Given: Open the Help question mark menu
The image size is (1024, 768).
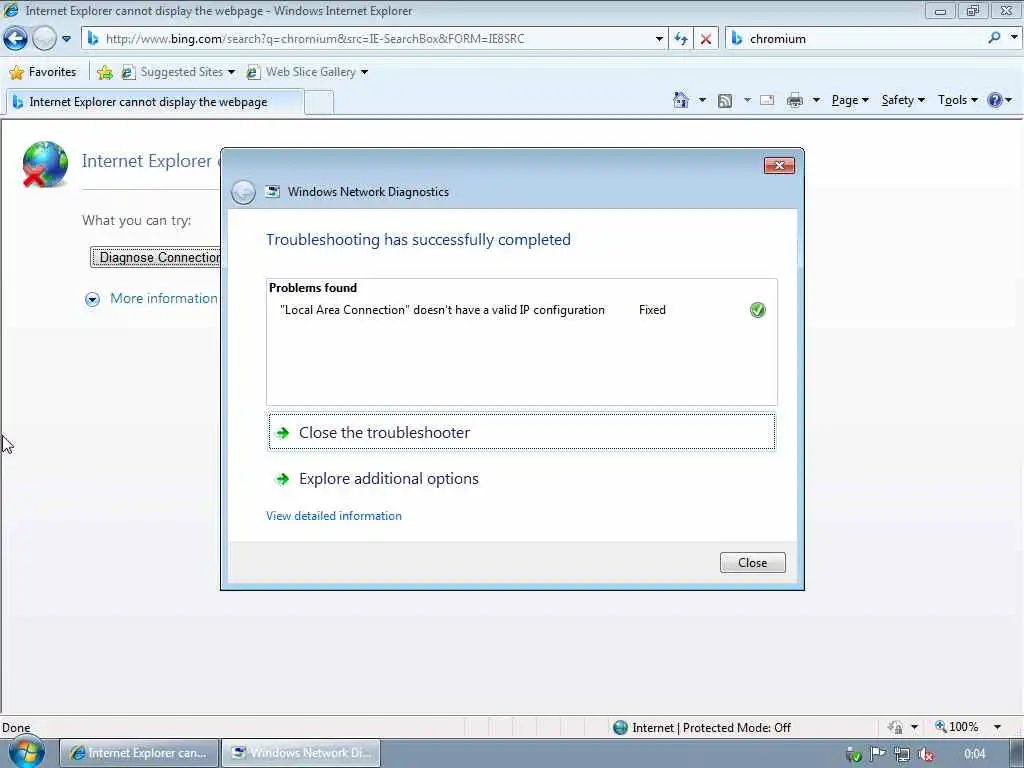Looking at the screenshot, I should click(x=1000, y=100).
